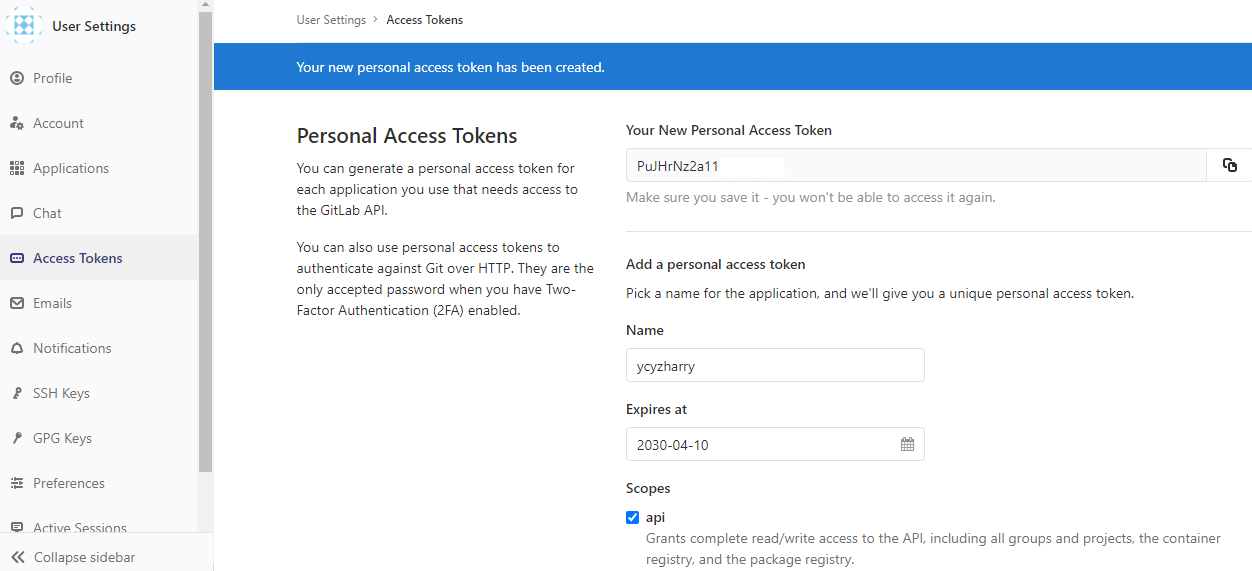
Task: Click the User Settings avatar logo
Action: pyautogui.click(x=25, y=25)
